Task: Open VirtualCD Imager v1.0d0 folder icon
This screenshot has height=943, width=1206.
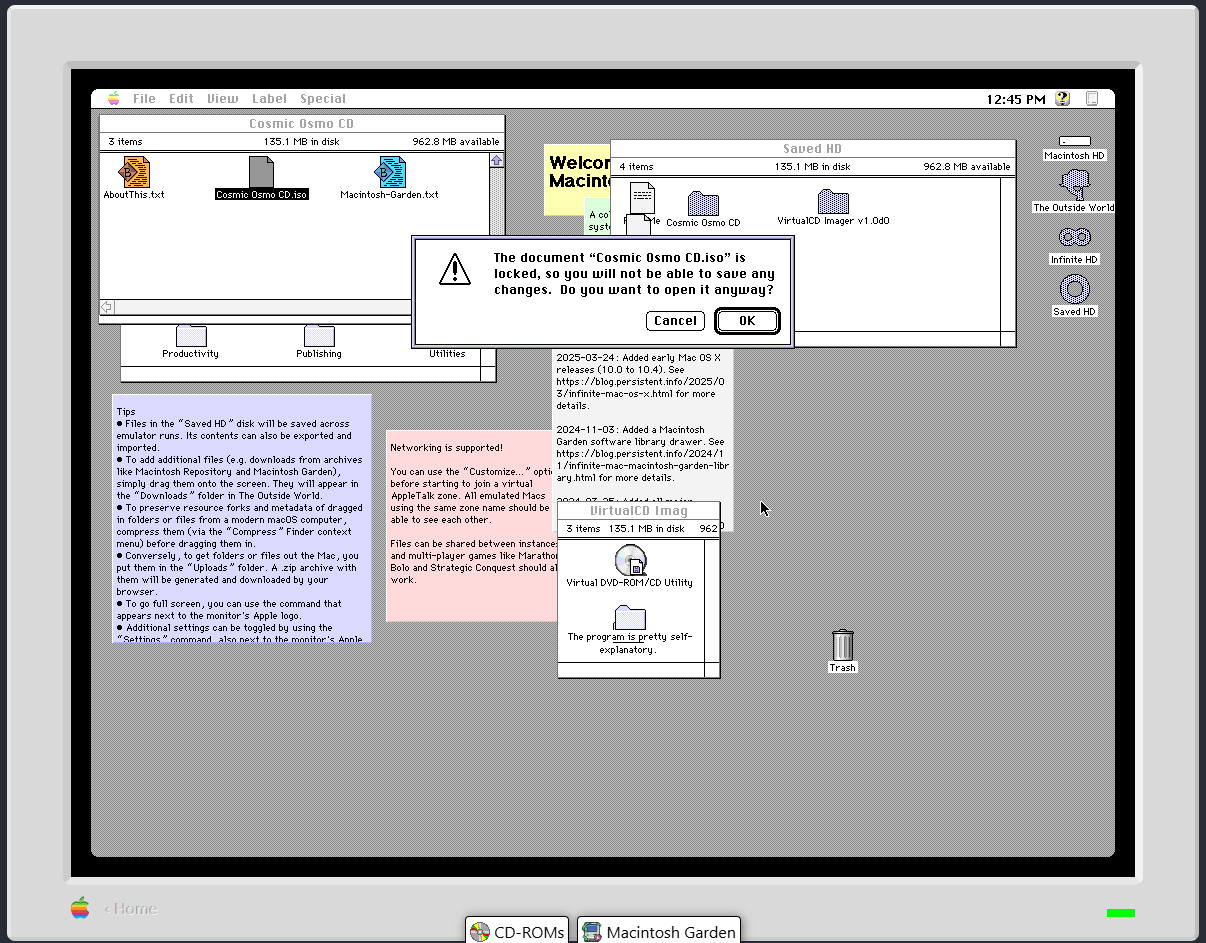Action: pyautogui.click(x=833, y=201)
